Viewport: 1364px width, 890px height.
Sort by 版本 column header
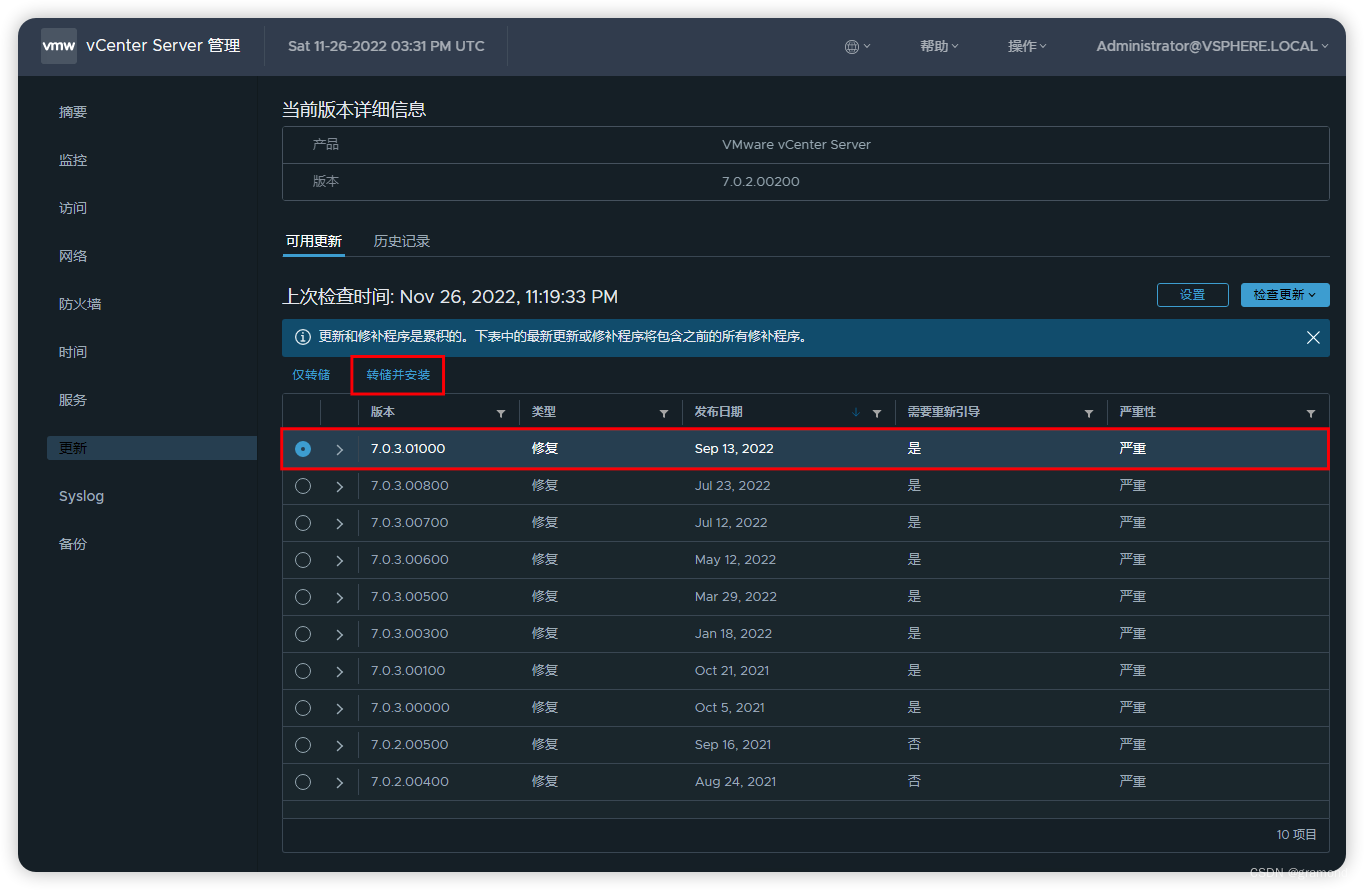[x=383, y=412]
